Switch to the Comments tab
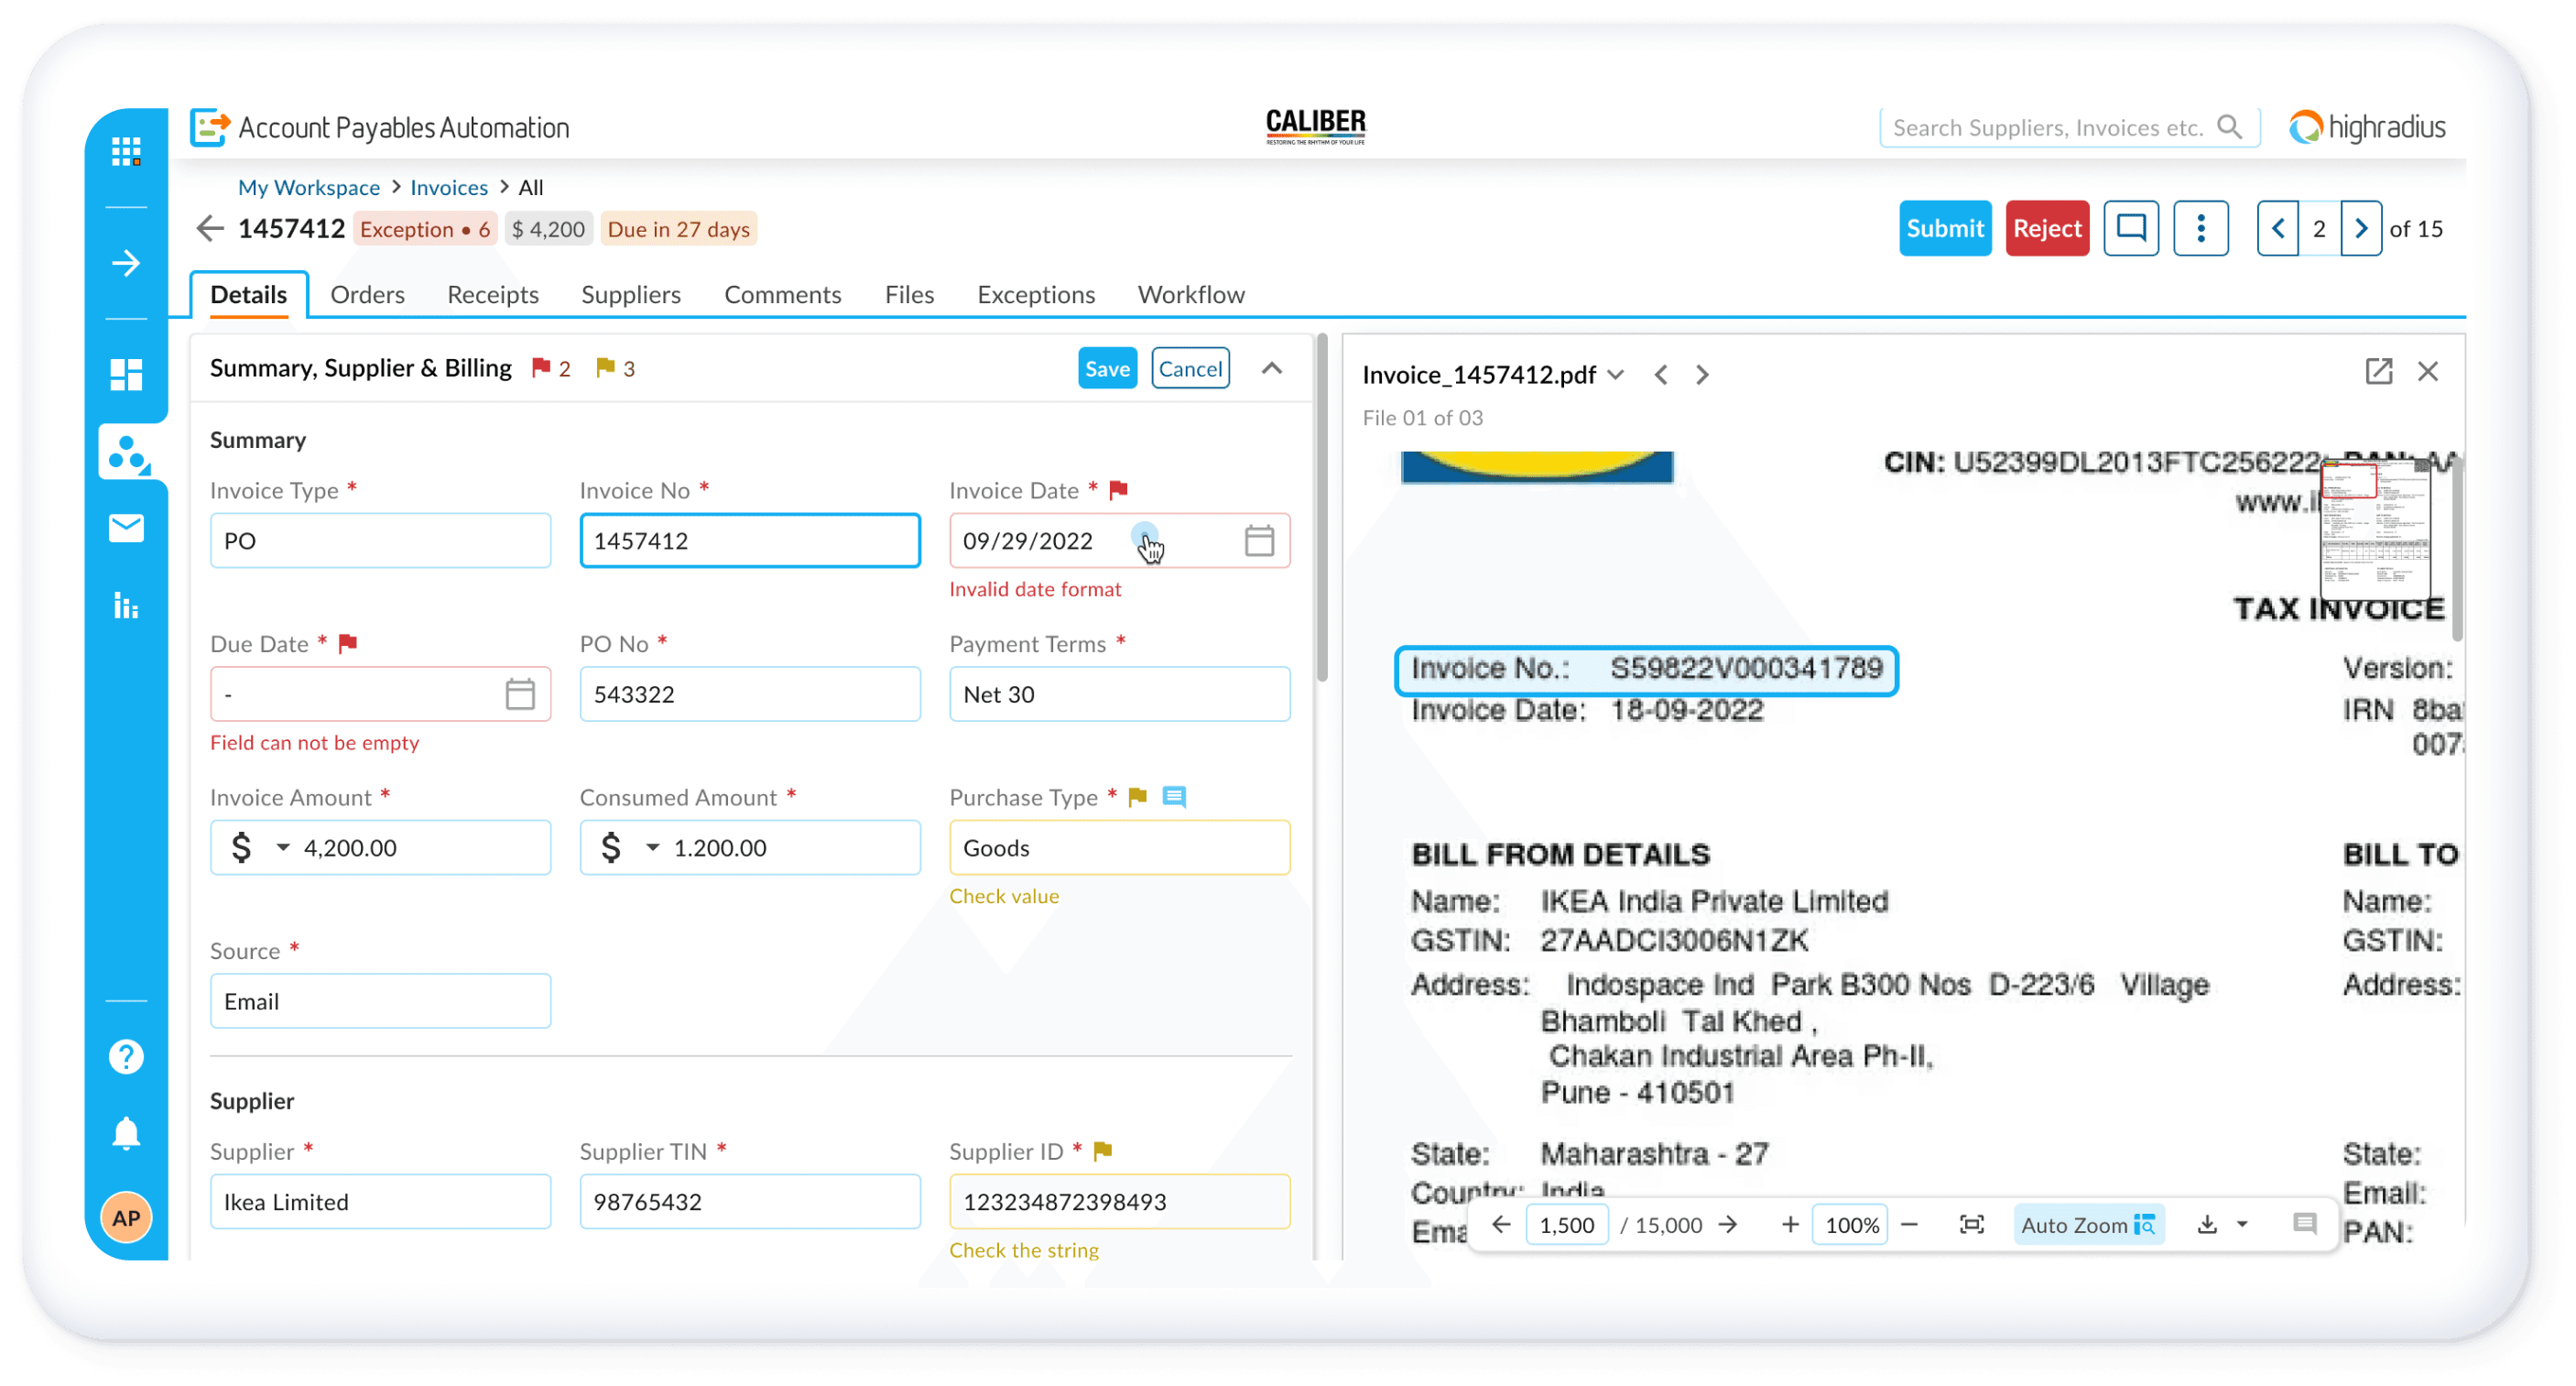2576x1386 pixels. 783,294
